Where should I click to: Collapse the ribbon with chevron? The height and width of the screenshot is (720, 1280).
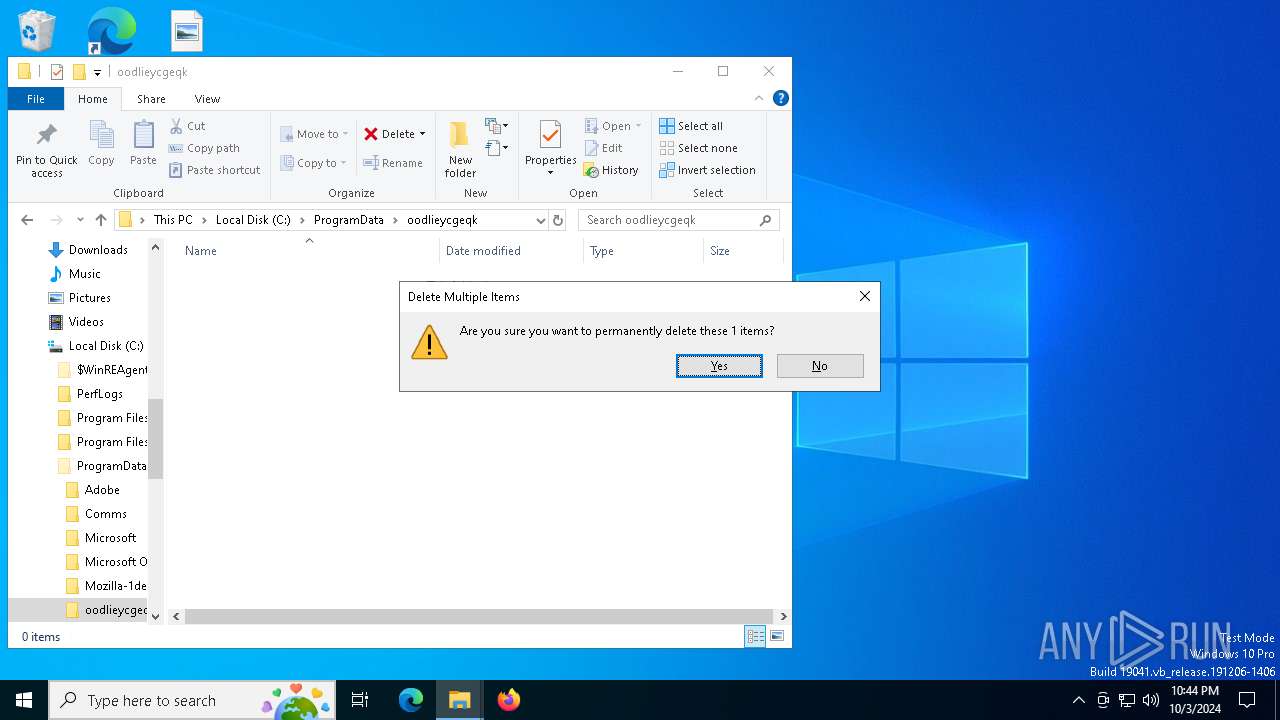(x=759, y=98)
